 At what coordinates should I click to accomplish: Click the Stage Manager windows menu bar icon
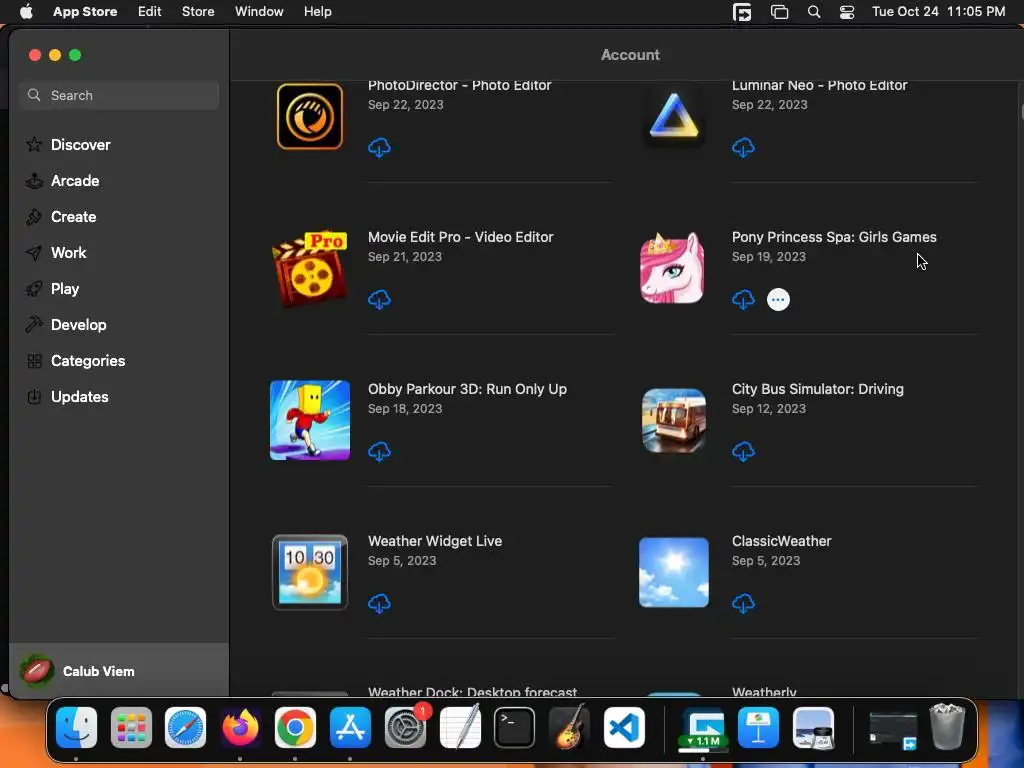pos(780,12)
